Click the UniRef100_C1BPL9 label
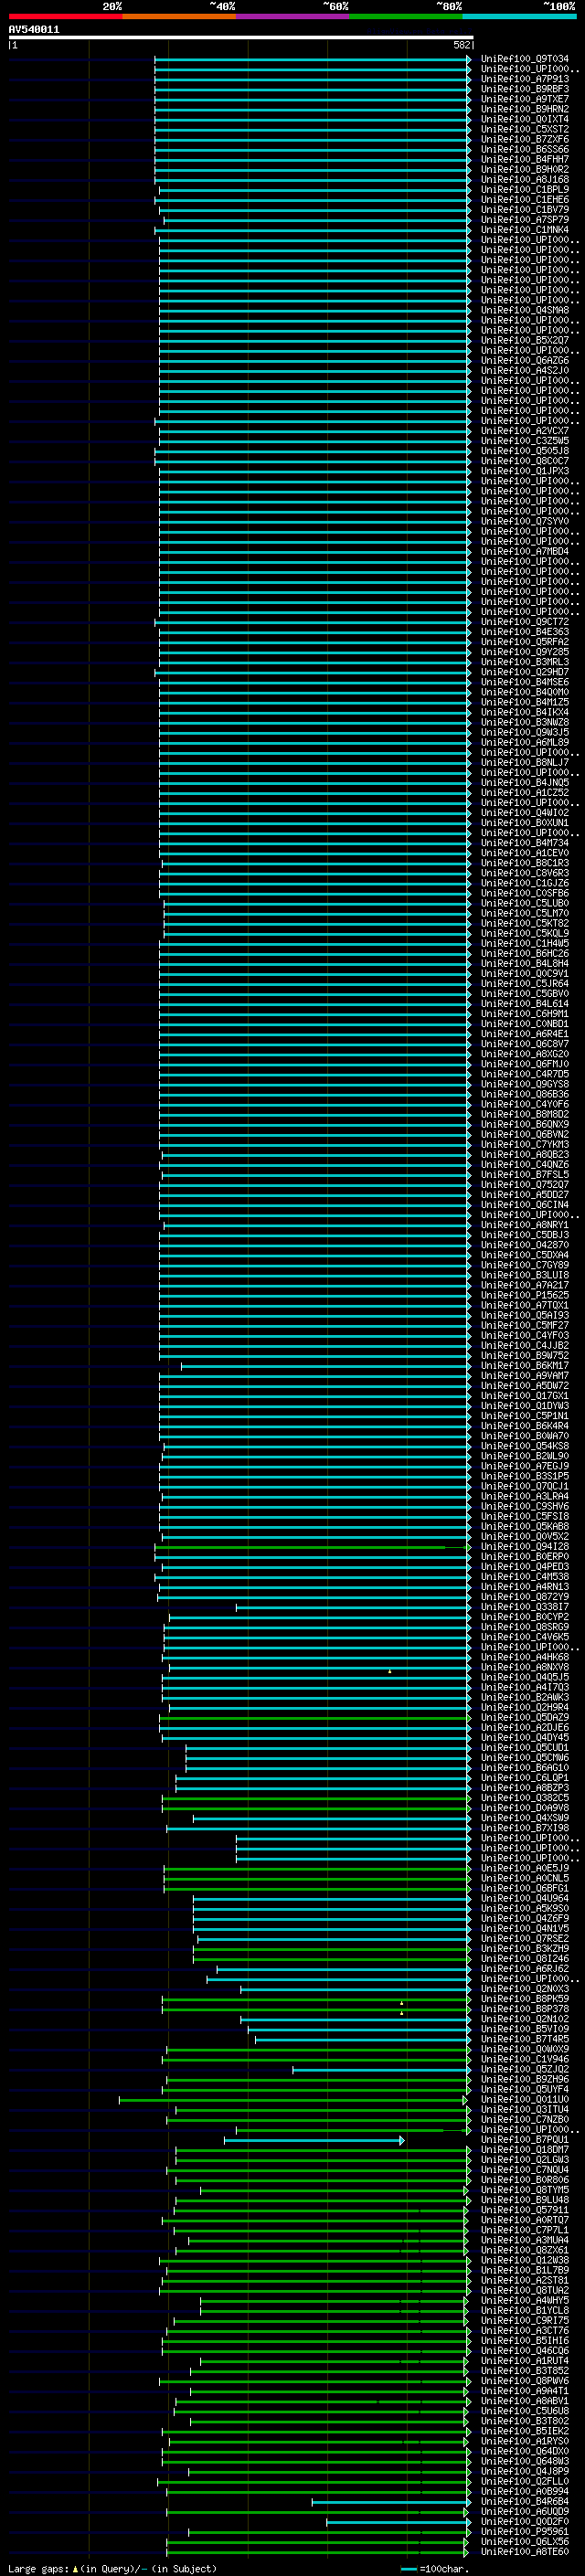585x2576 pixels. (x=524, y=190)
